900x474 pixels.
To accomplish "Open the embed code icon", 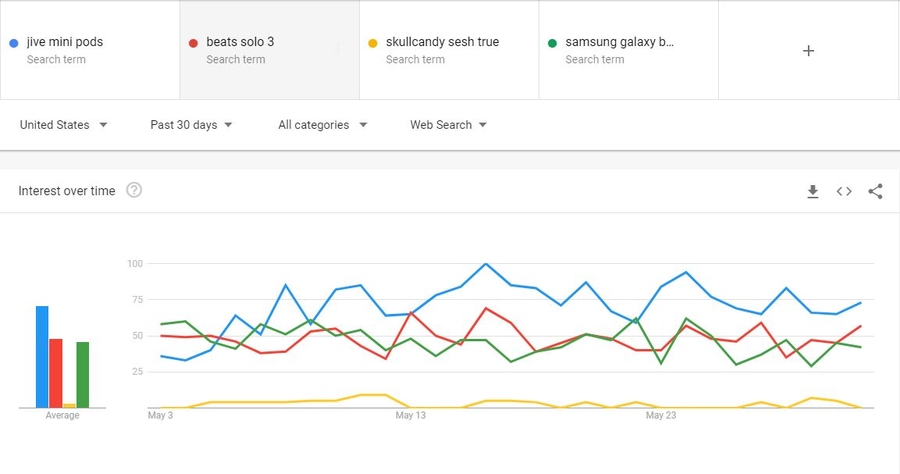I will (x=844, y=192).
